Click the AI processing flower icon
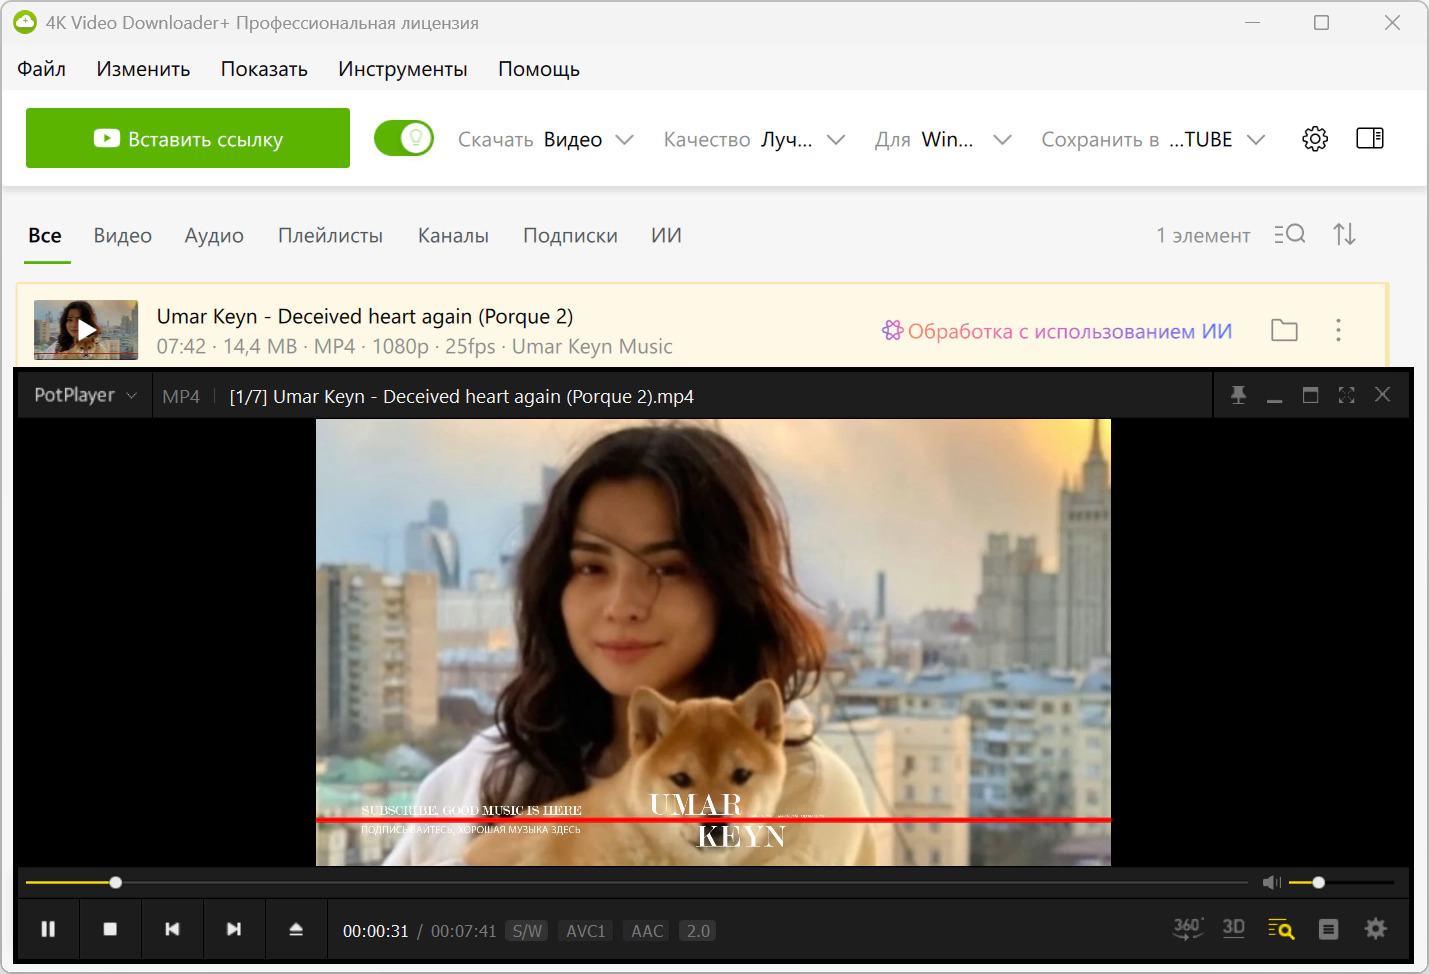 click(x=892, y=330)
